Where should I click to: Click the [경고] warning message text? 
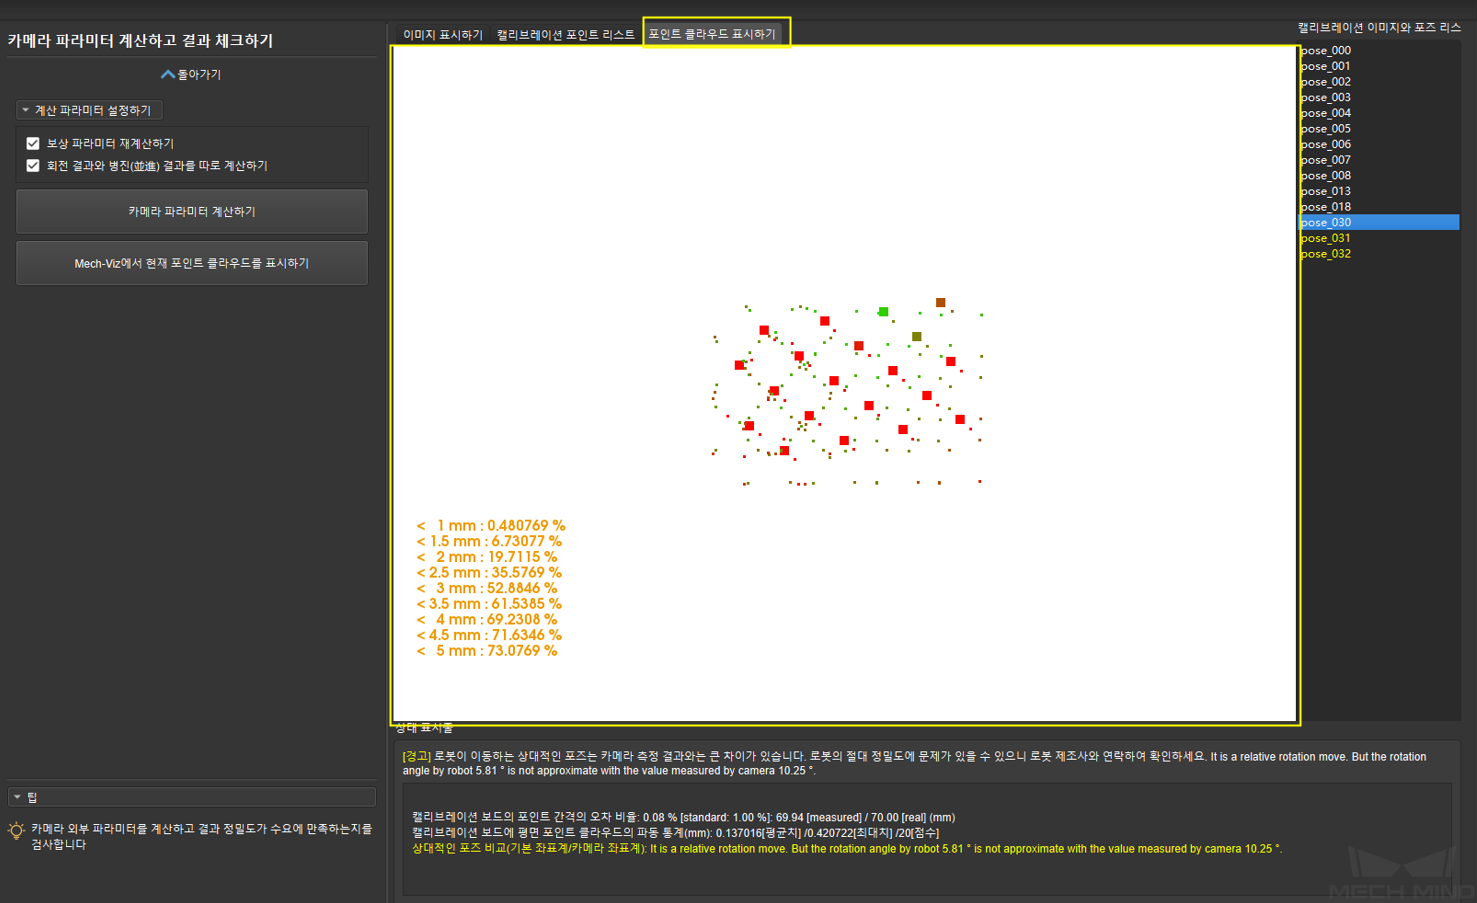pos(915,764)
